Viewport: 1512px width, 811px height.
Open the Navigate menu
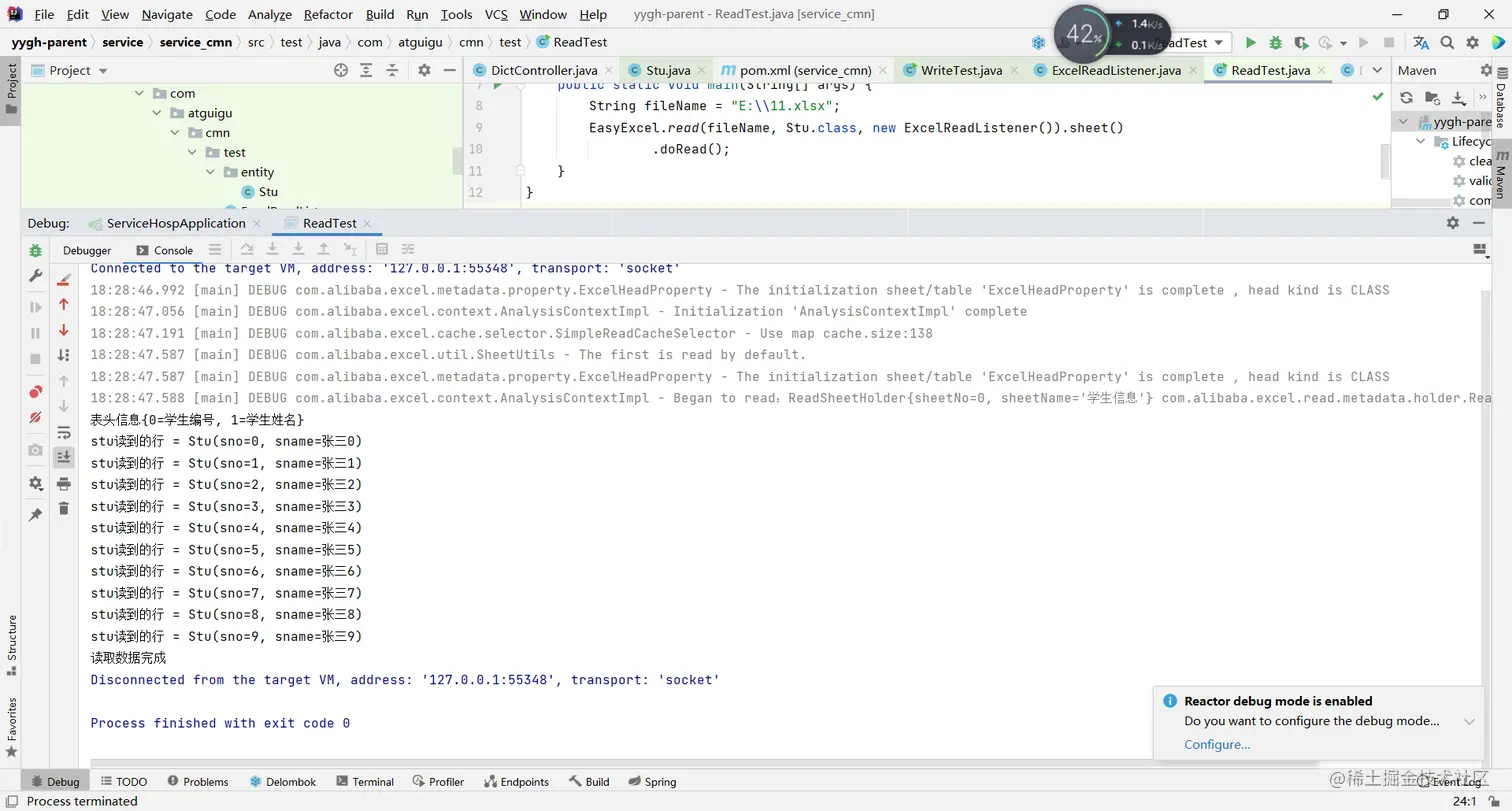(x=167, y=14)
